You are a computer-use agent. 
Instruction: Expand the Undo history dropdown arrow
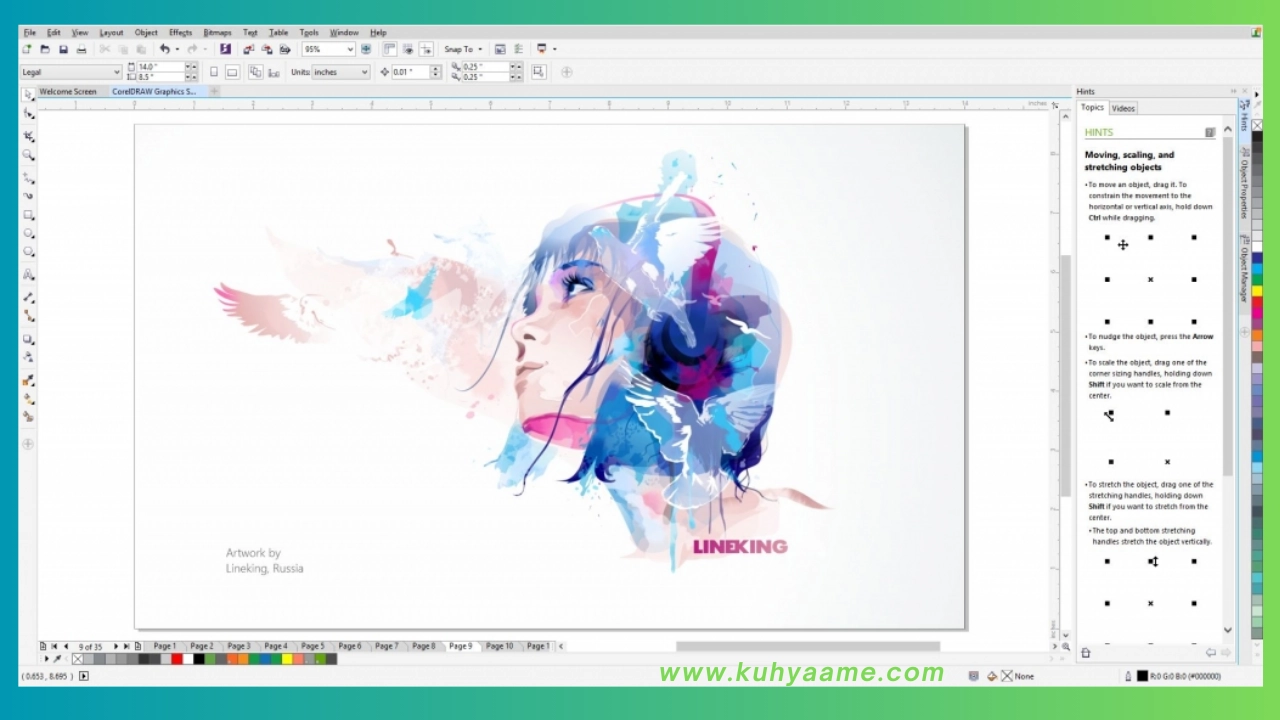[177, 49]
